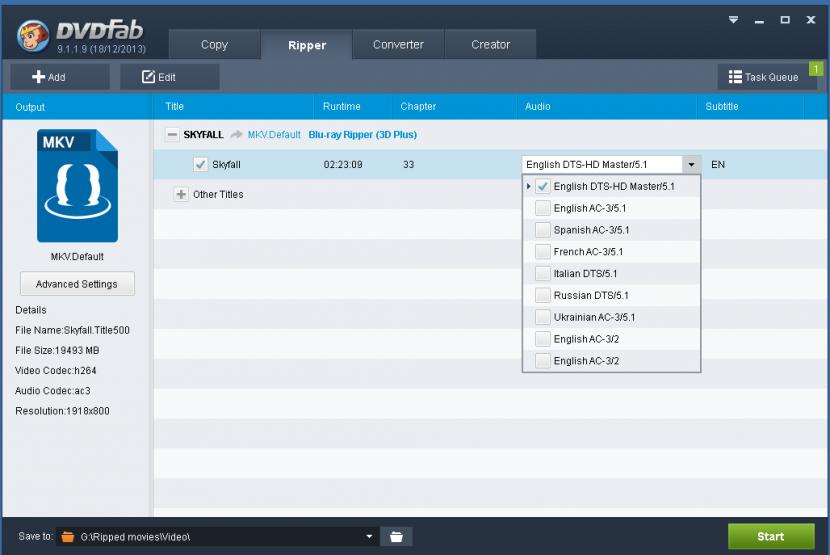Open Advanced Settings

(x=77, y=284)
